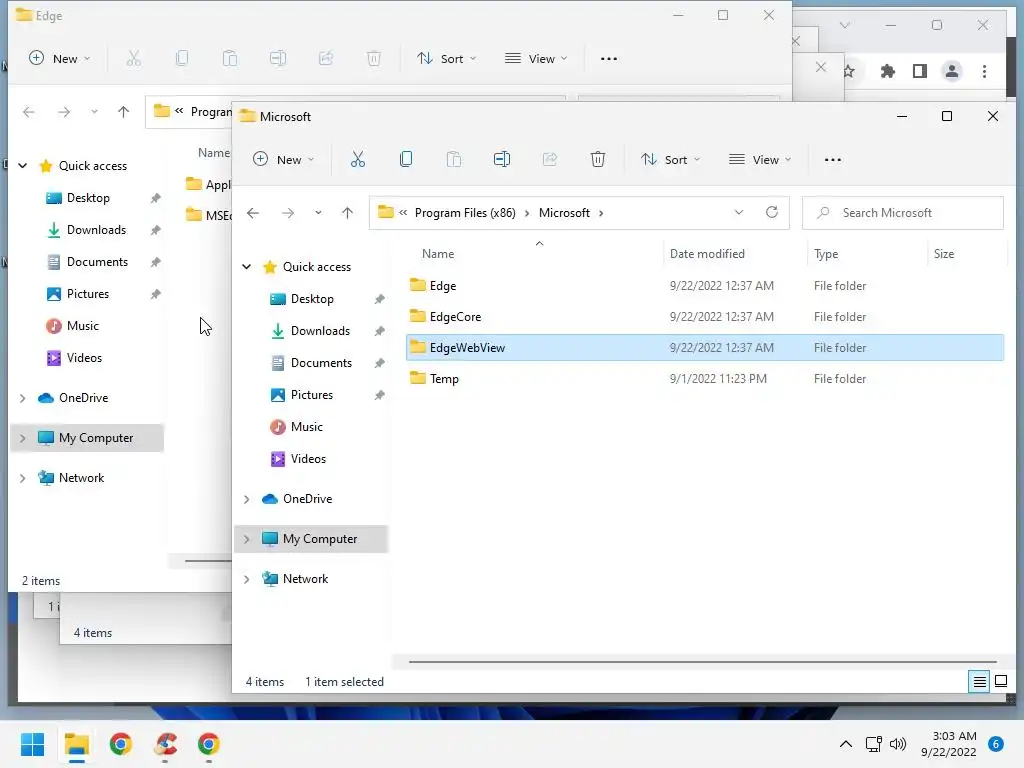Click Program Files (x86) breadcrumb
Screen dimensions: 1024x768
pyautogui.click(x=465, y=213)
